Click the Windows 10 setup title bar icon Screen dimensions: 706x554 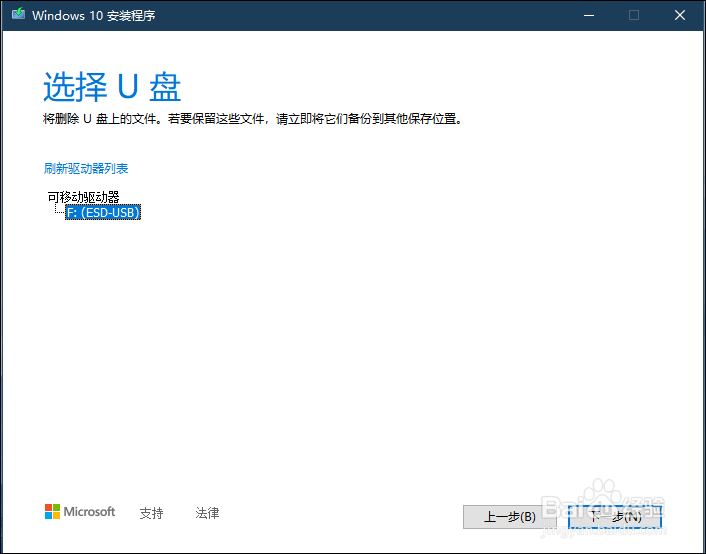18,14
